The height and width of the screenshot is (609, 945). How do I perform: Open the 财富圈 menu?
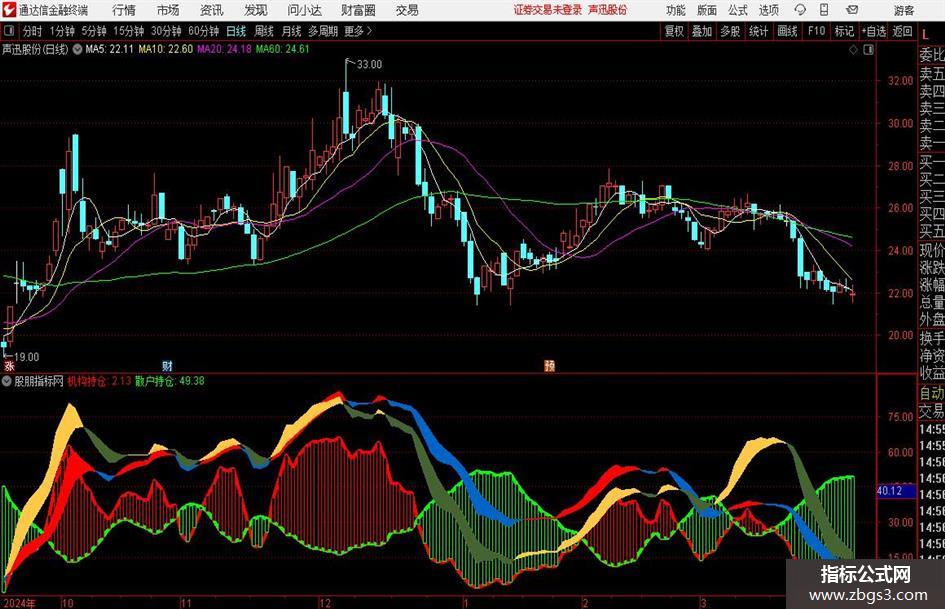click(358, 10)
